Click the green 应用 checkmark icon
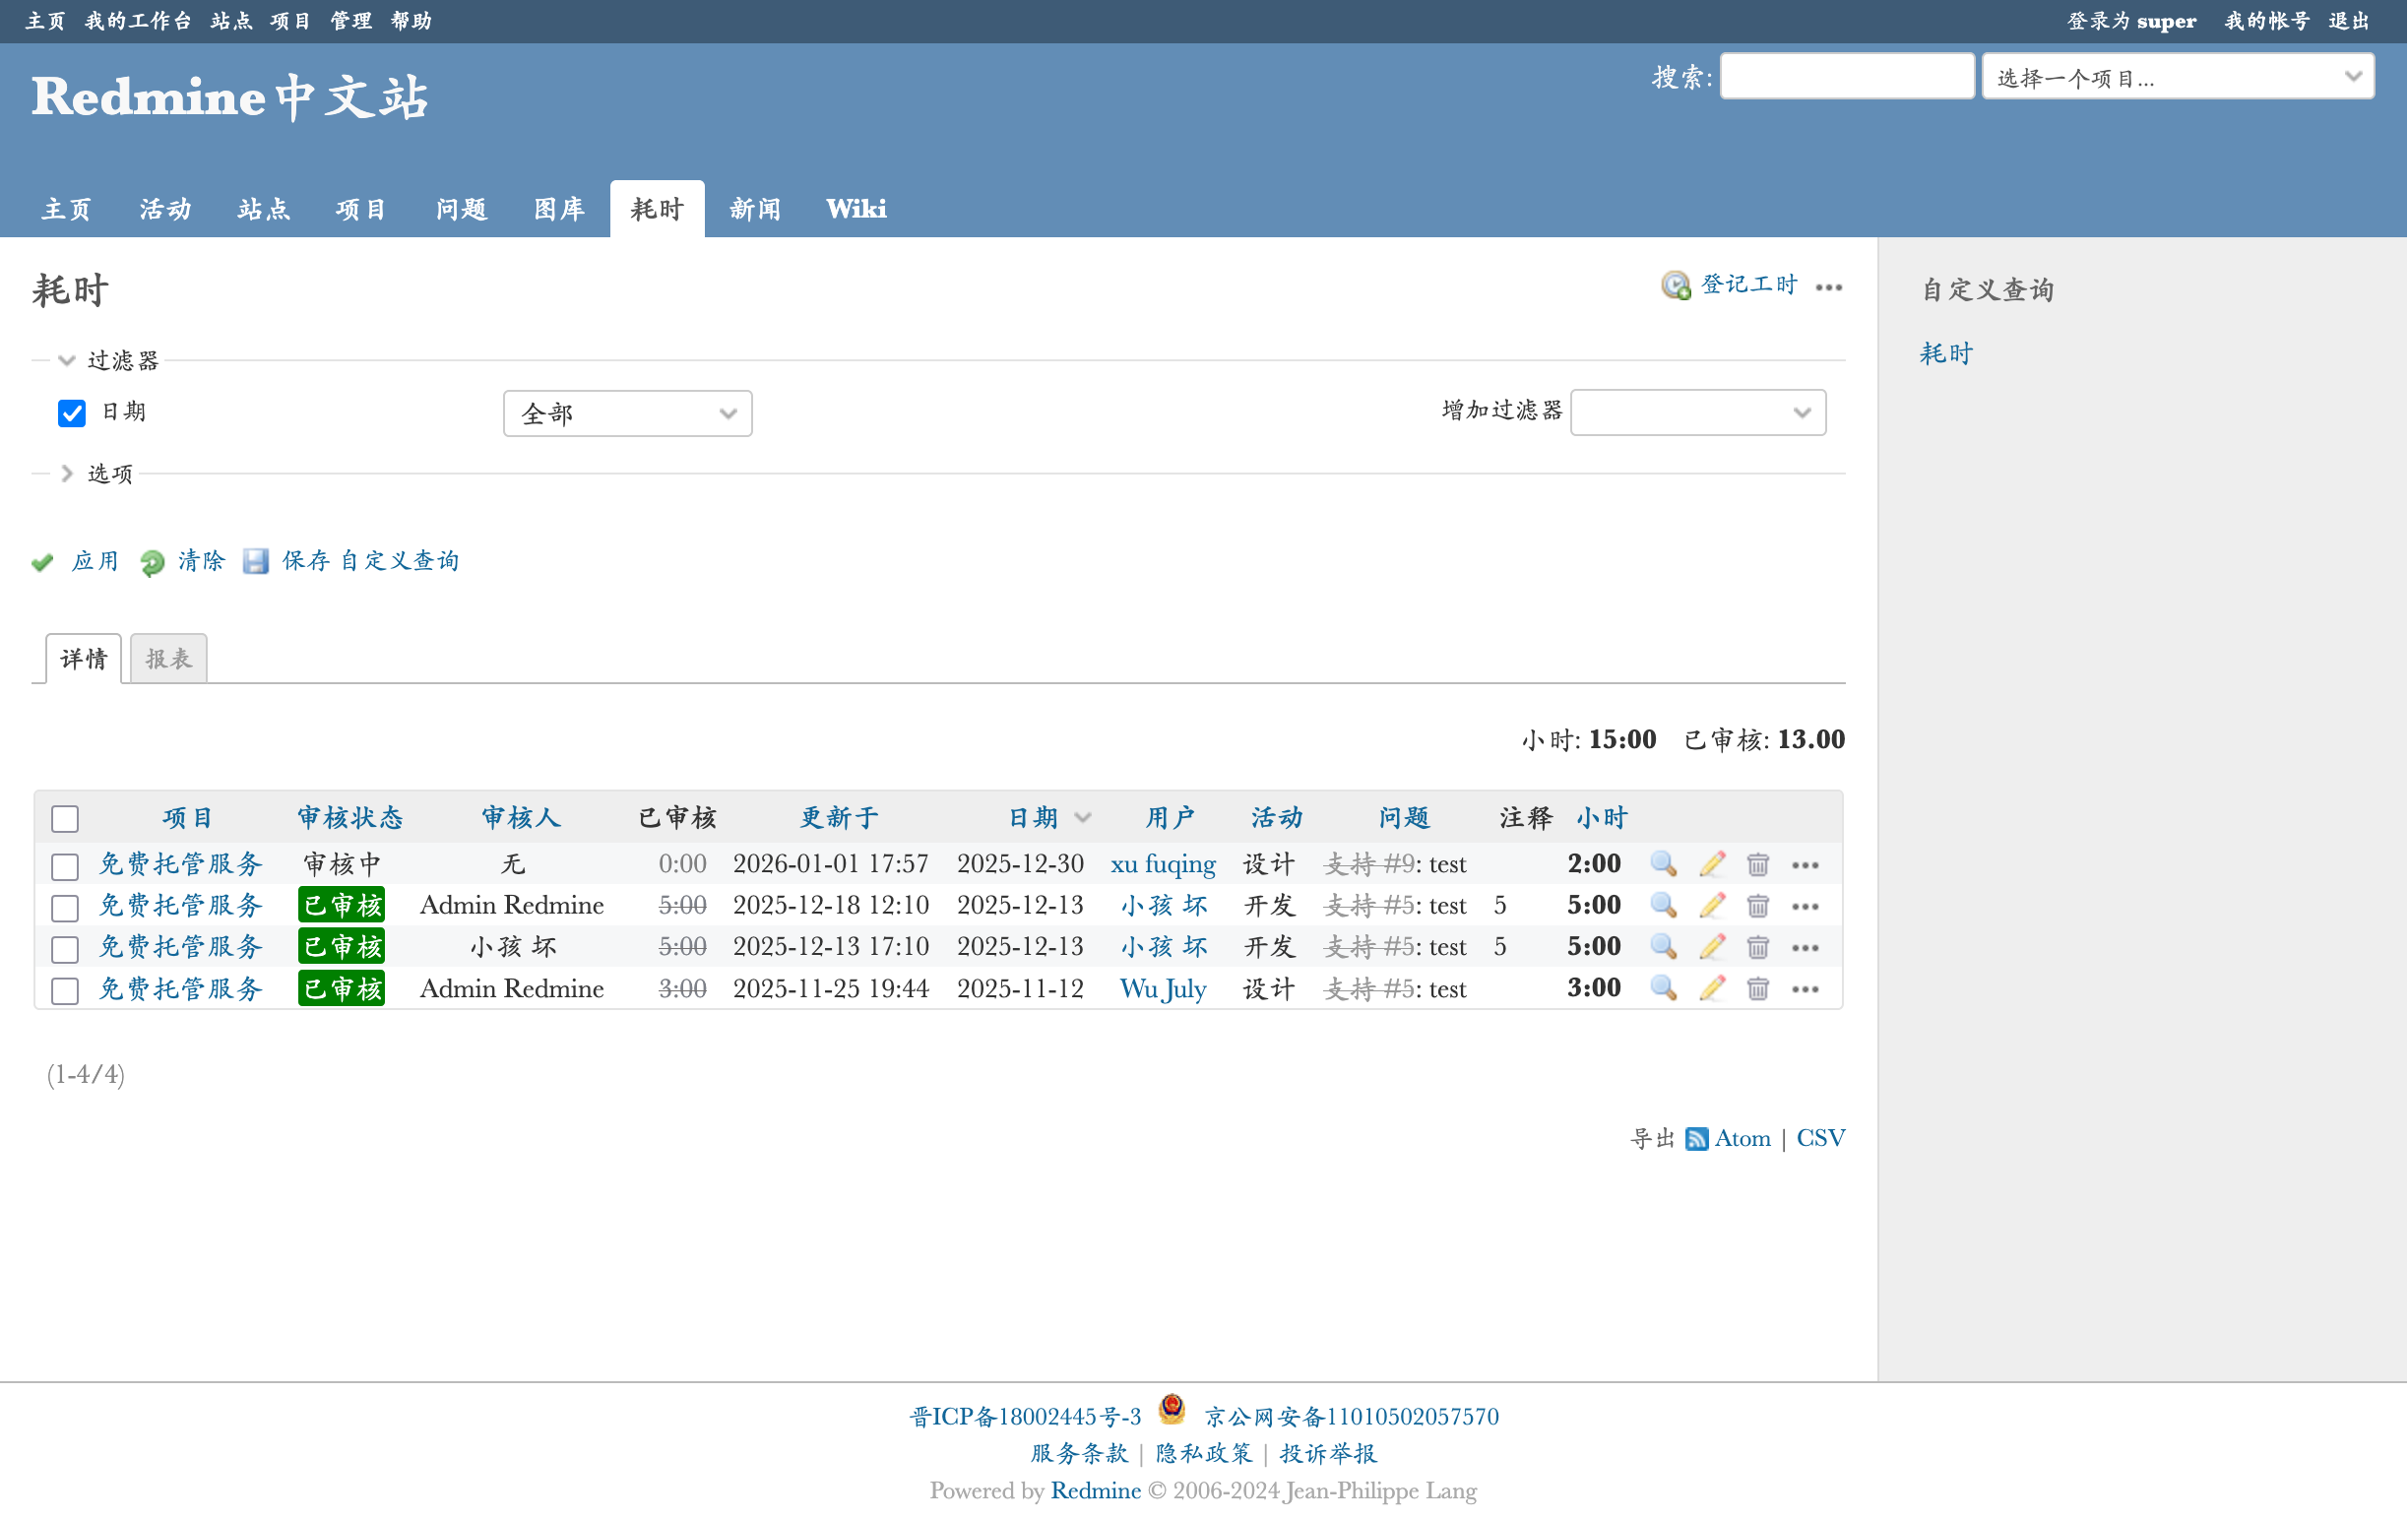 [x=43, y=562]
